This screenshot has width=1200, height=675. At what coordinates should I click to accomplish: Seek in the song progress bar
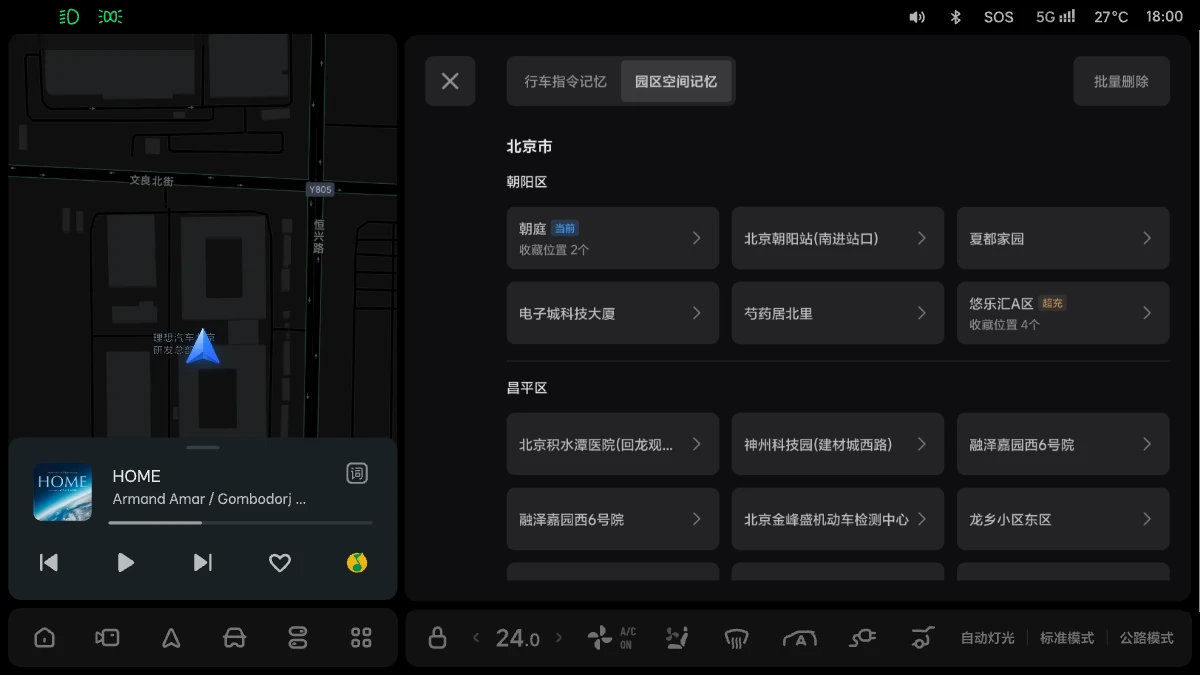tap(240, 522)
